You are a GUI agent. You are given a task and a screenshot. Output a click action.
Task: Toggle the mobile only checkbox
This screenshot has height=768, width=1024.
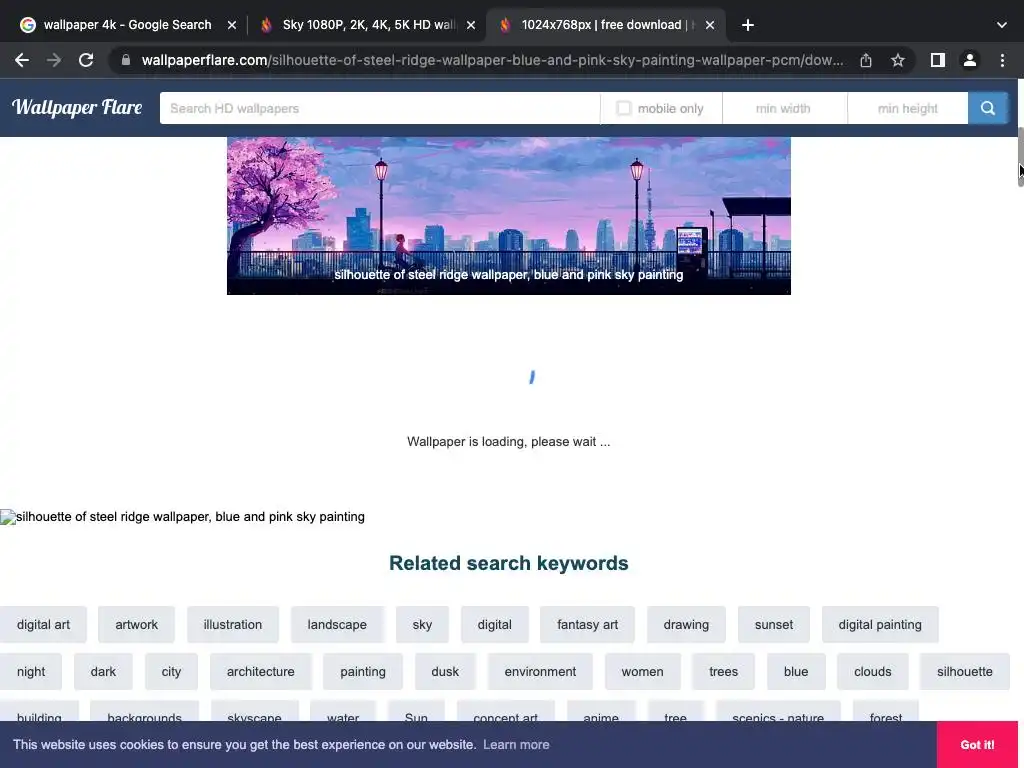point(624,108)
